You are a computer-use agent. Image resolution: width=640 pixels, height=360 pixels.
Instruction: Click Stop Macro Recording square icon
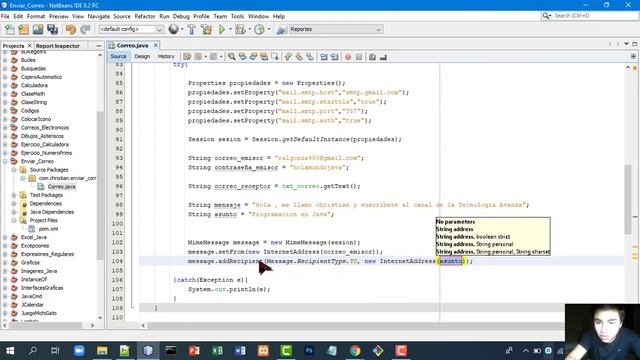point(359,57)
